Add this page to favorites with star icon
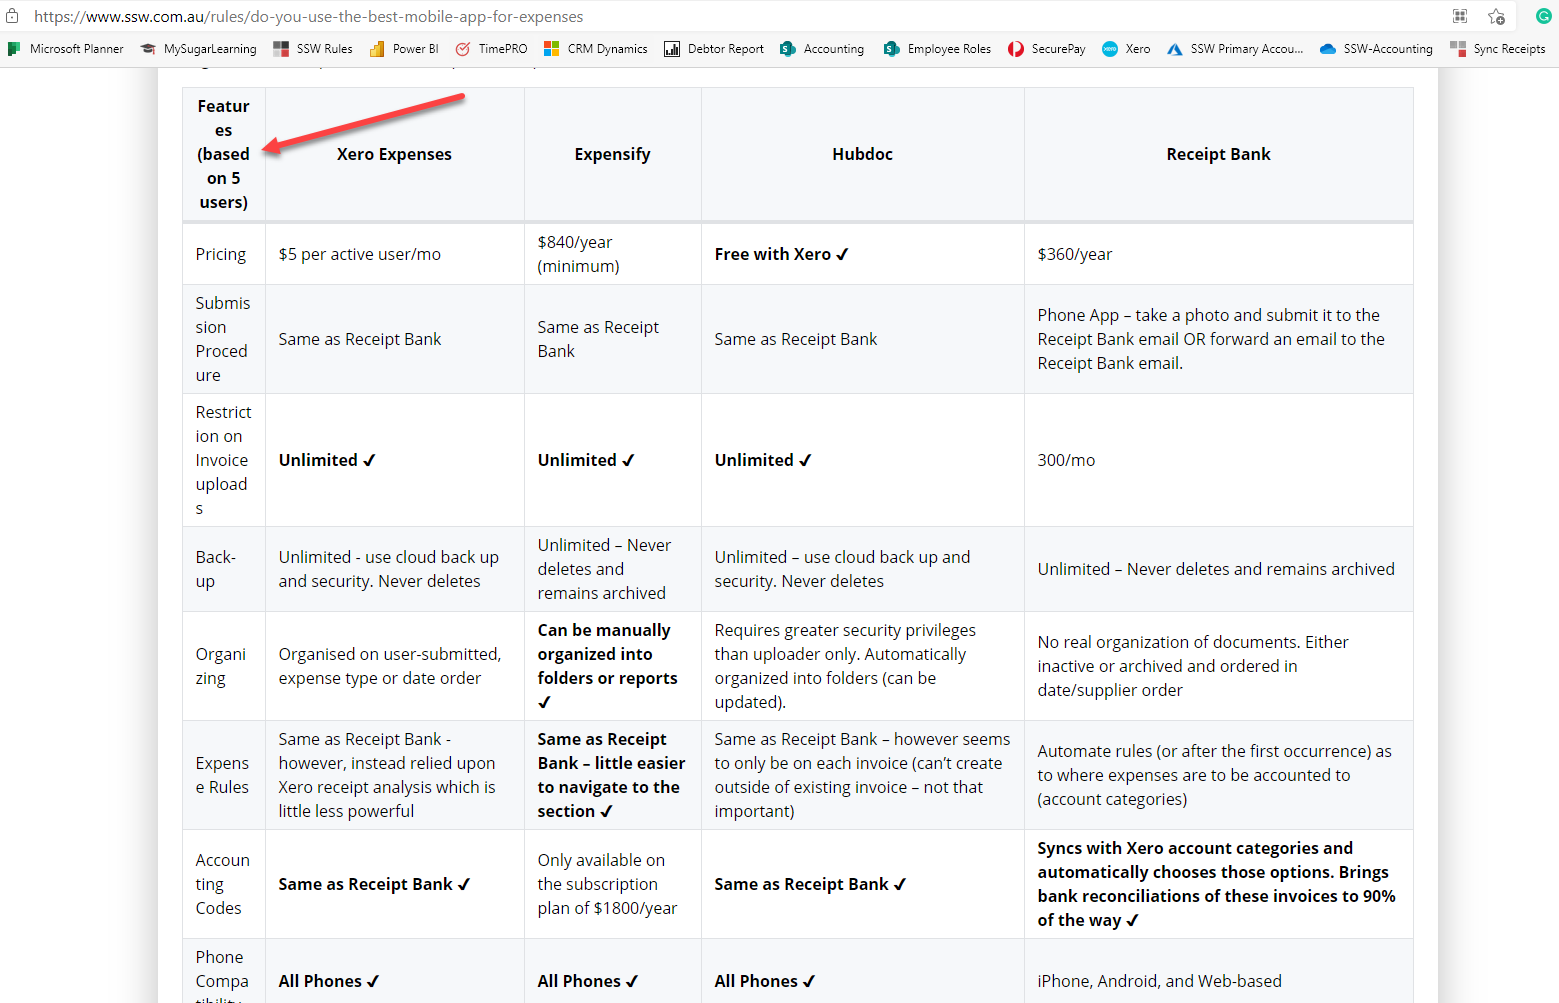This screenshot has width=1559, height=1003. (x=1496, y=16)
